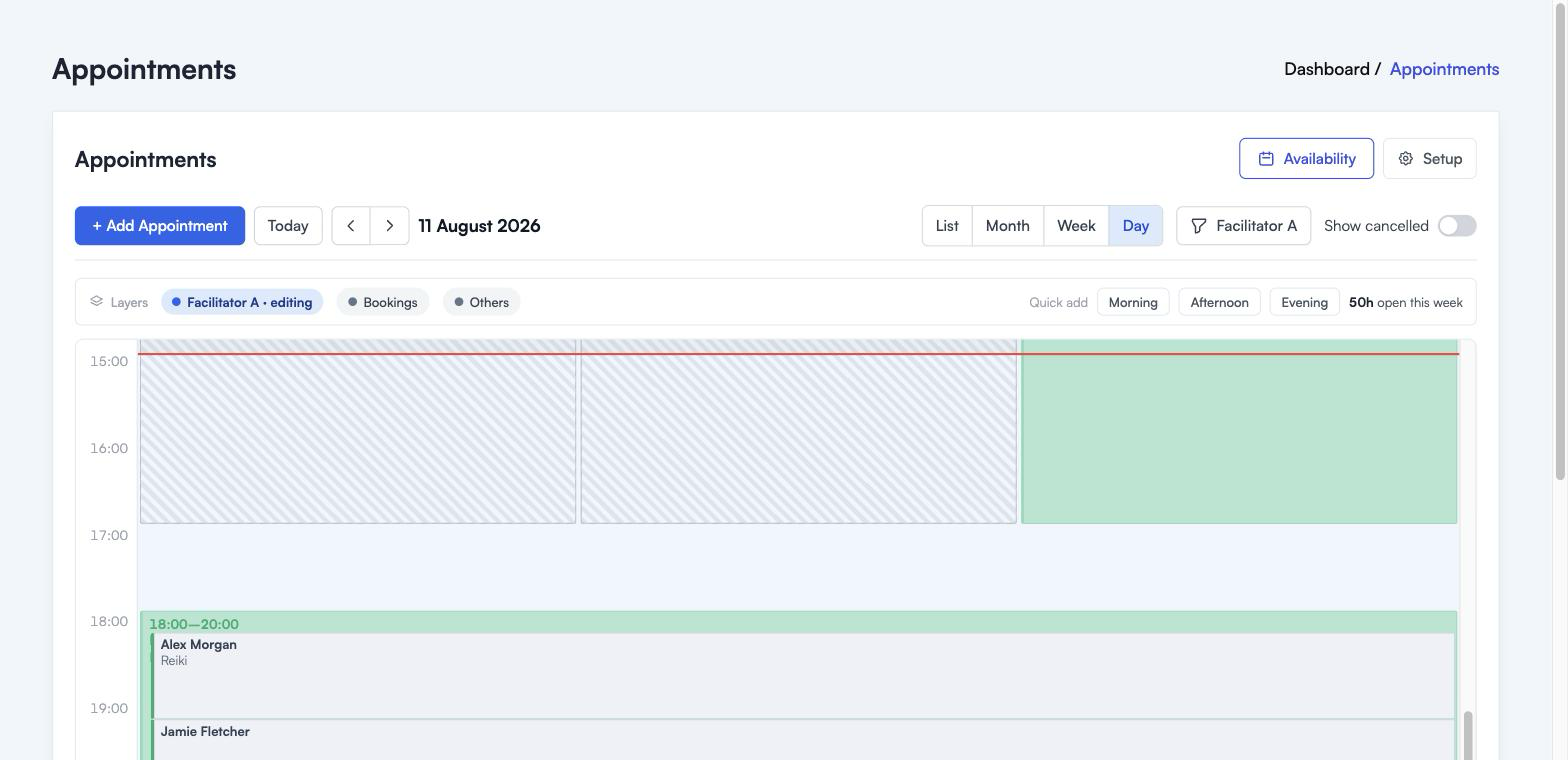Click the page vertical scrollbar thumb

click(1560, 240)
